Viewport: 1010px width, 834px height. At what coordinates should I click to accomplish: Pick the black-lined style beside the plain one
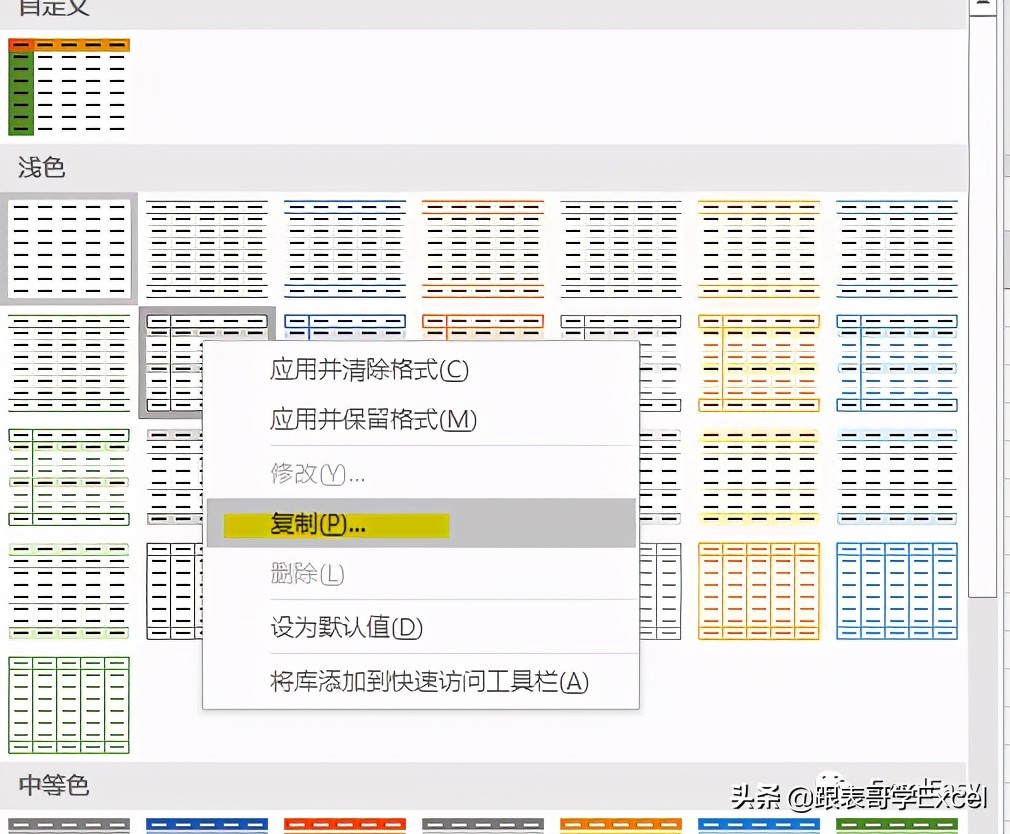(x=207, y=249)
